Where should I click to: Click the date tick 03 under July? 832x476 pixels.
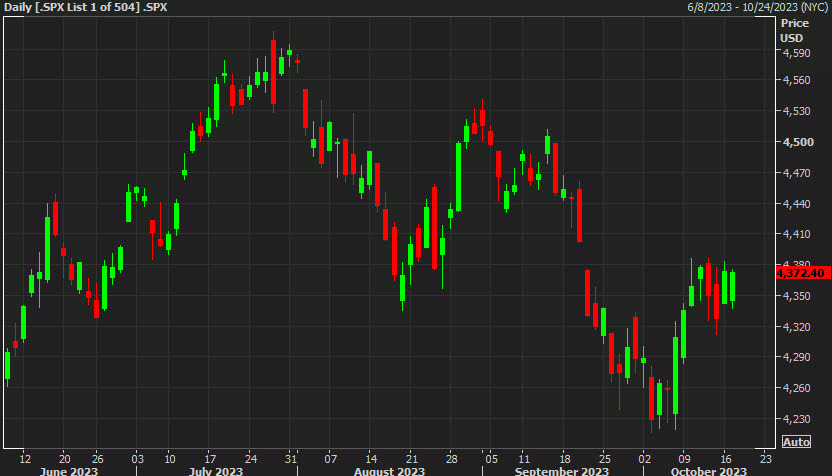(x=137, y=459)
